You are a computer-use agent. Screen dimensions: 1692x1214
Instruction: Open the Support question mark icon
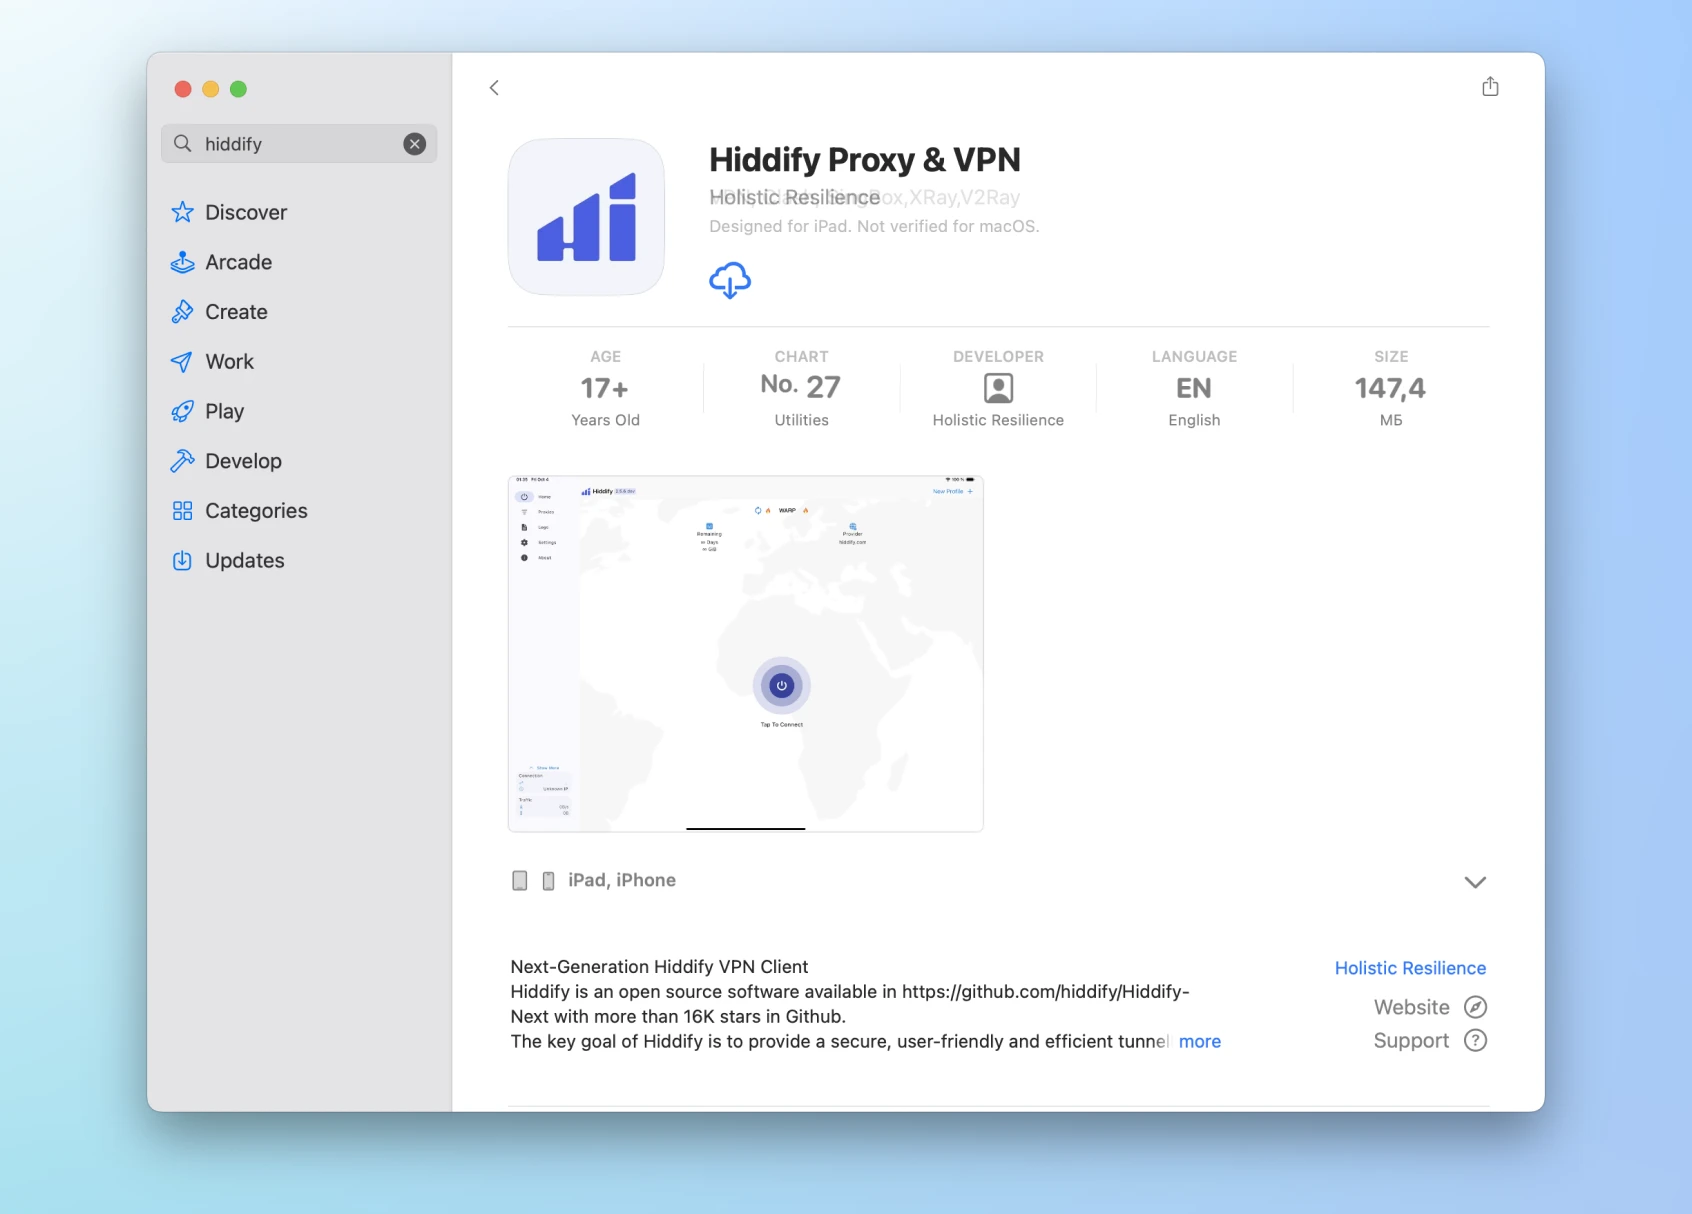point(1475,1041)
